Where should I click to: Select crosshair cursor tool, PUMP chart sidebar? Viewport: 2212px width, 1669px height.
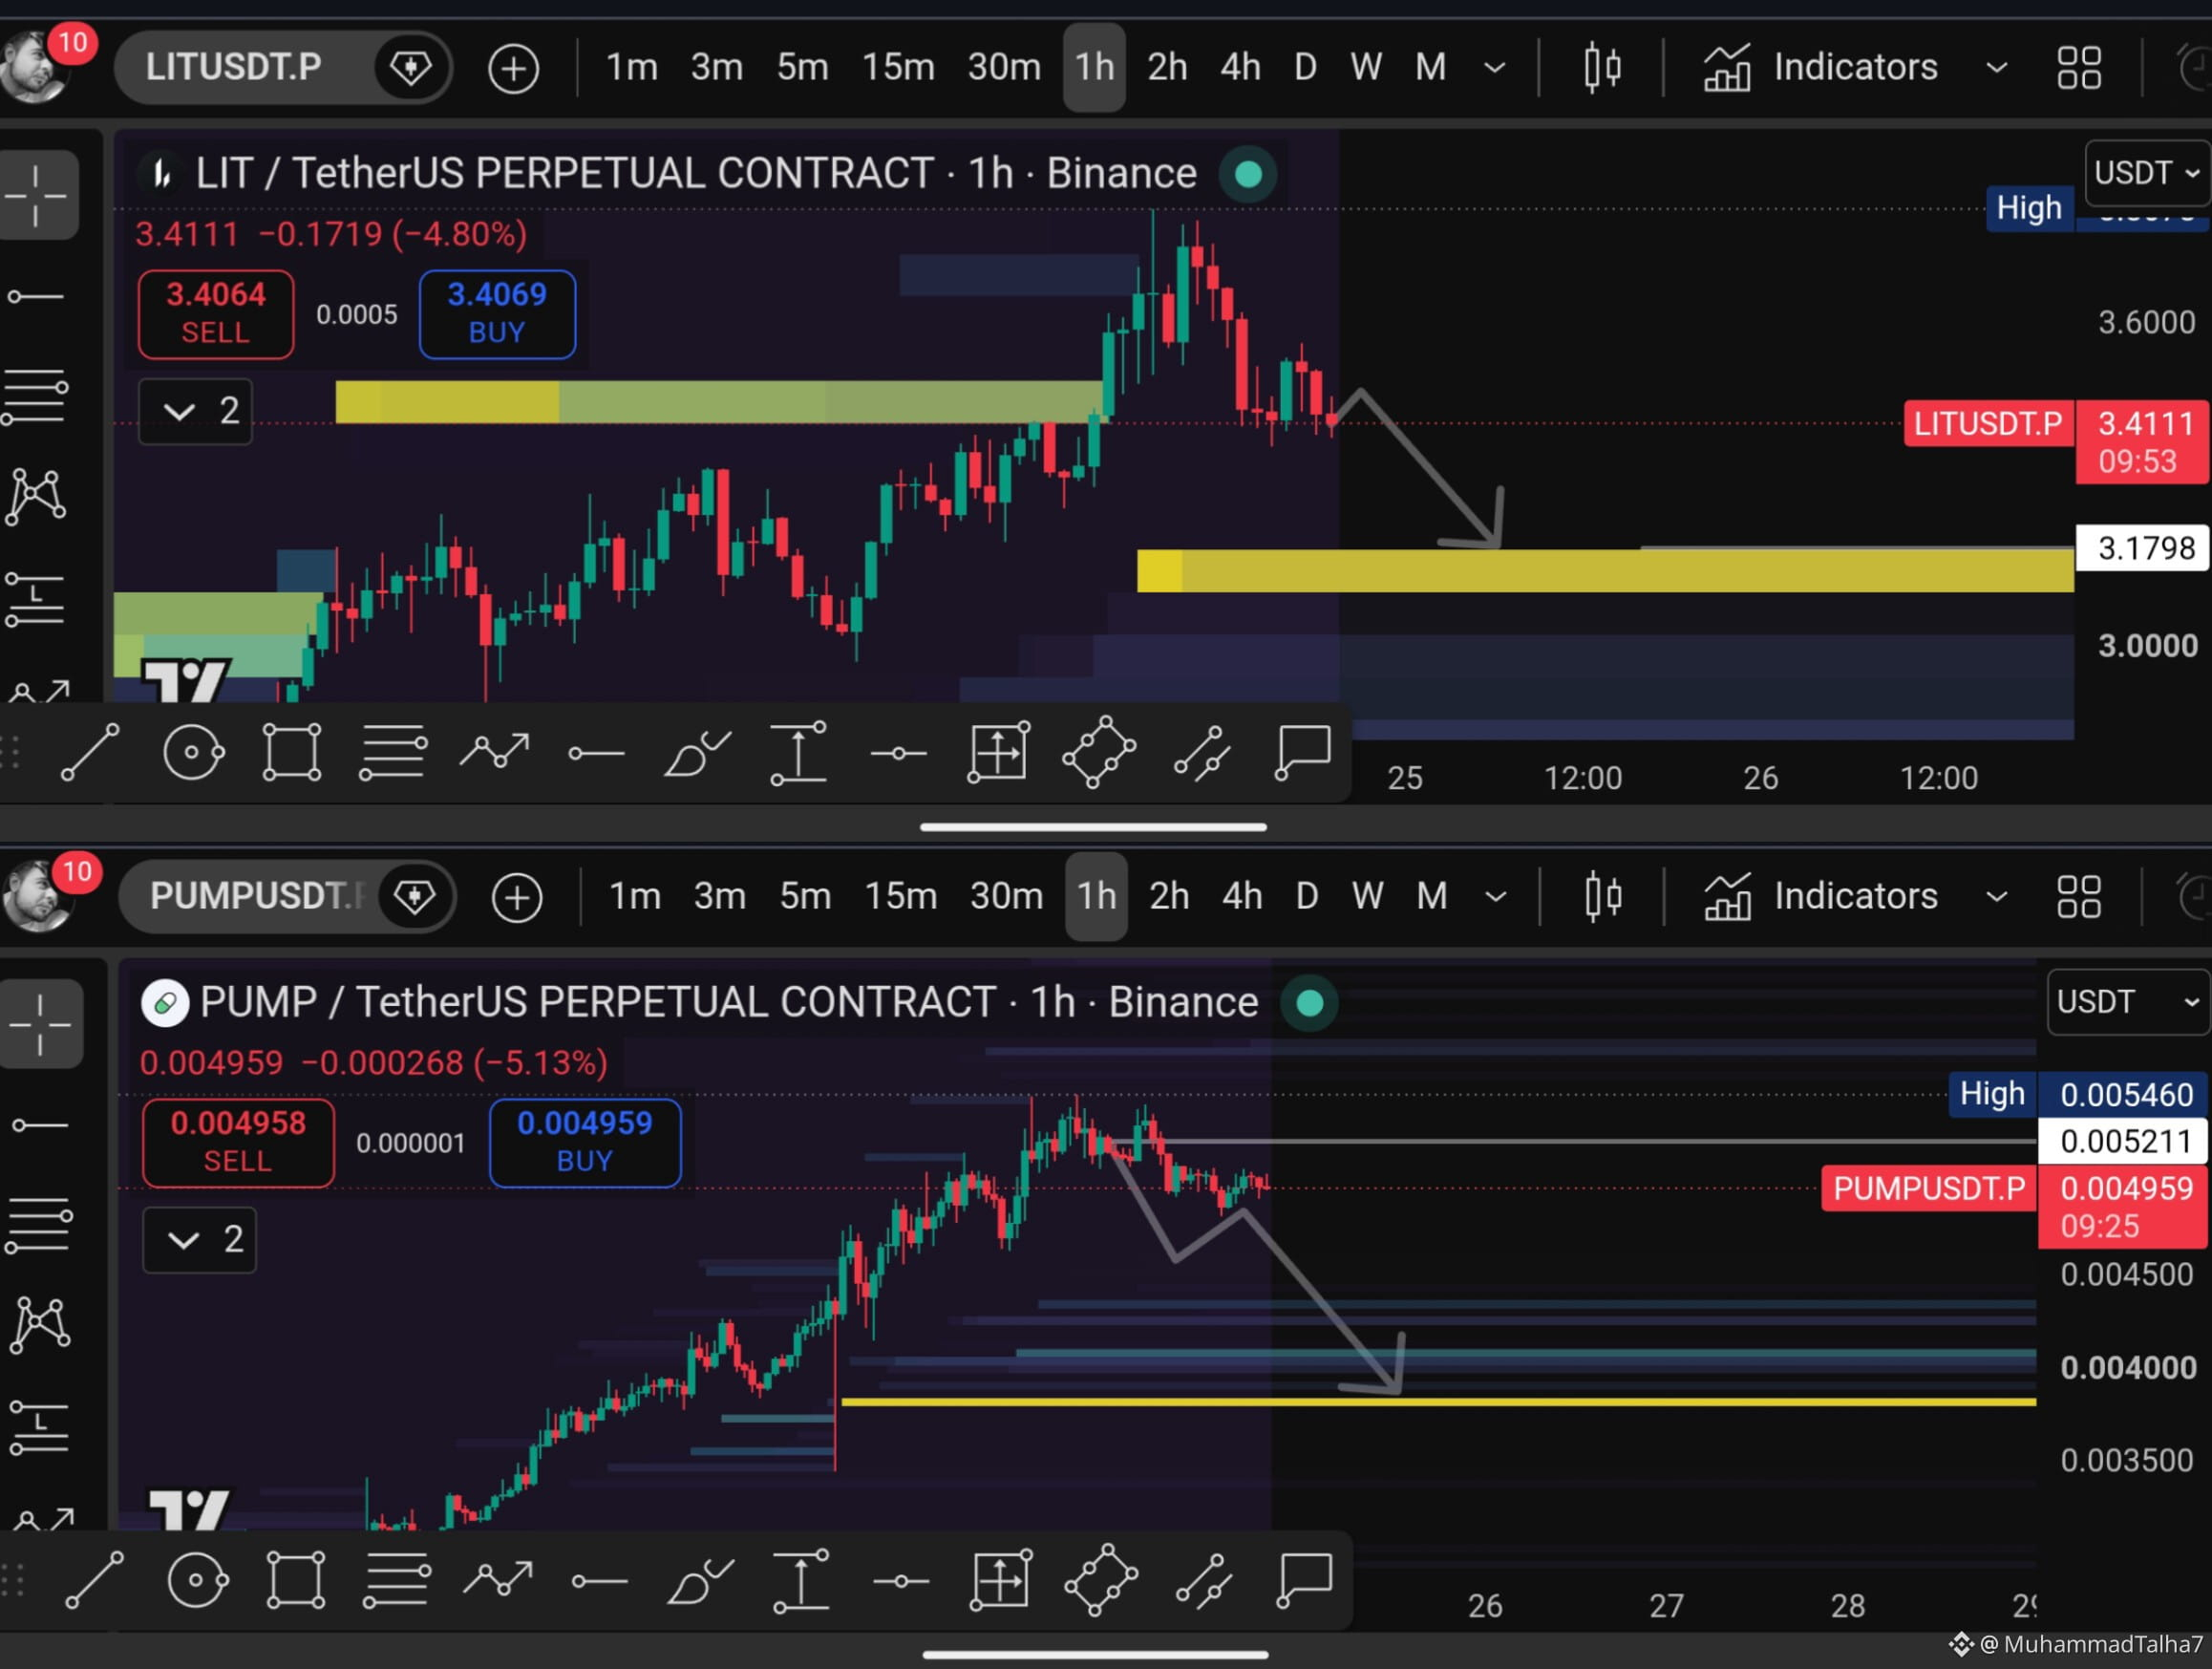40,1024
